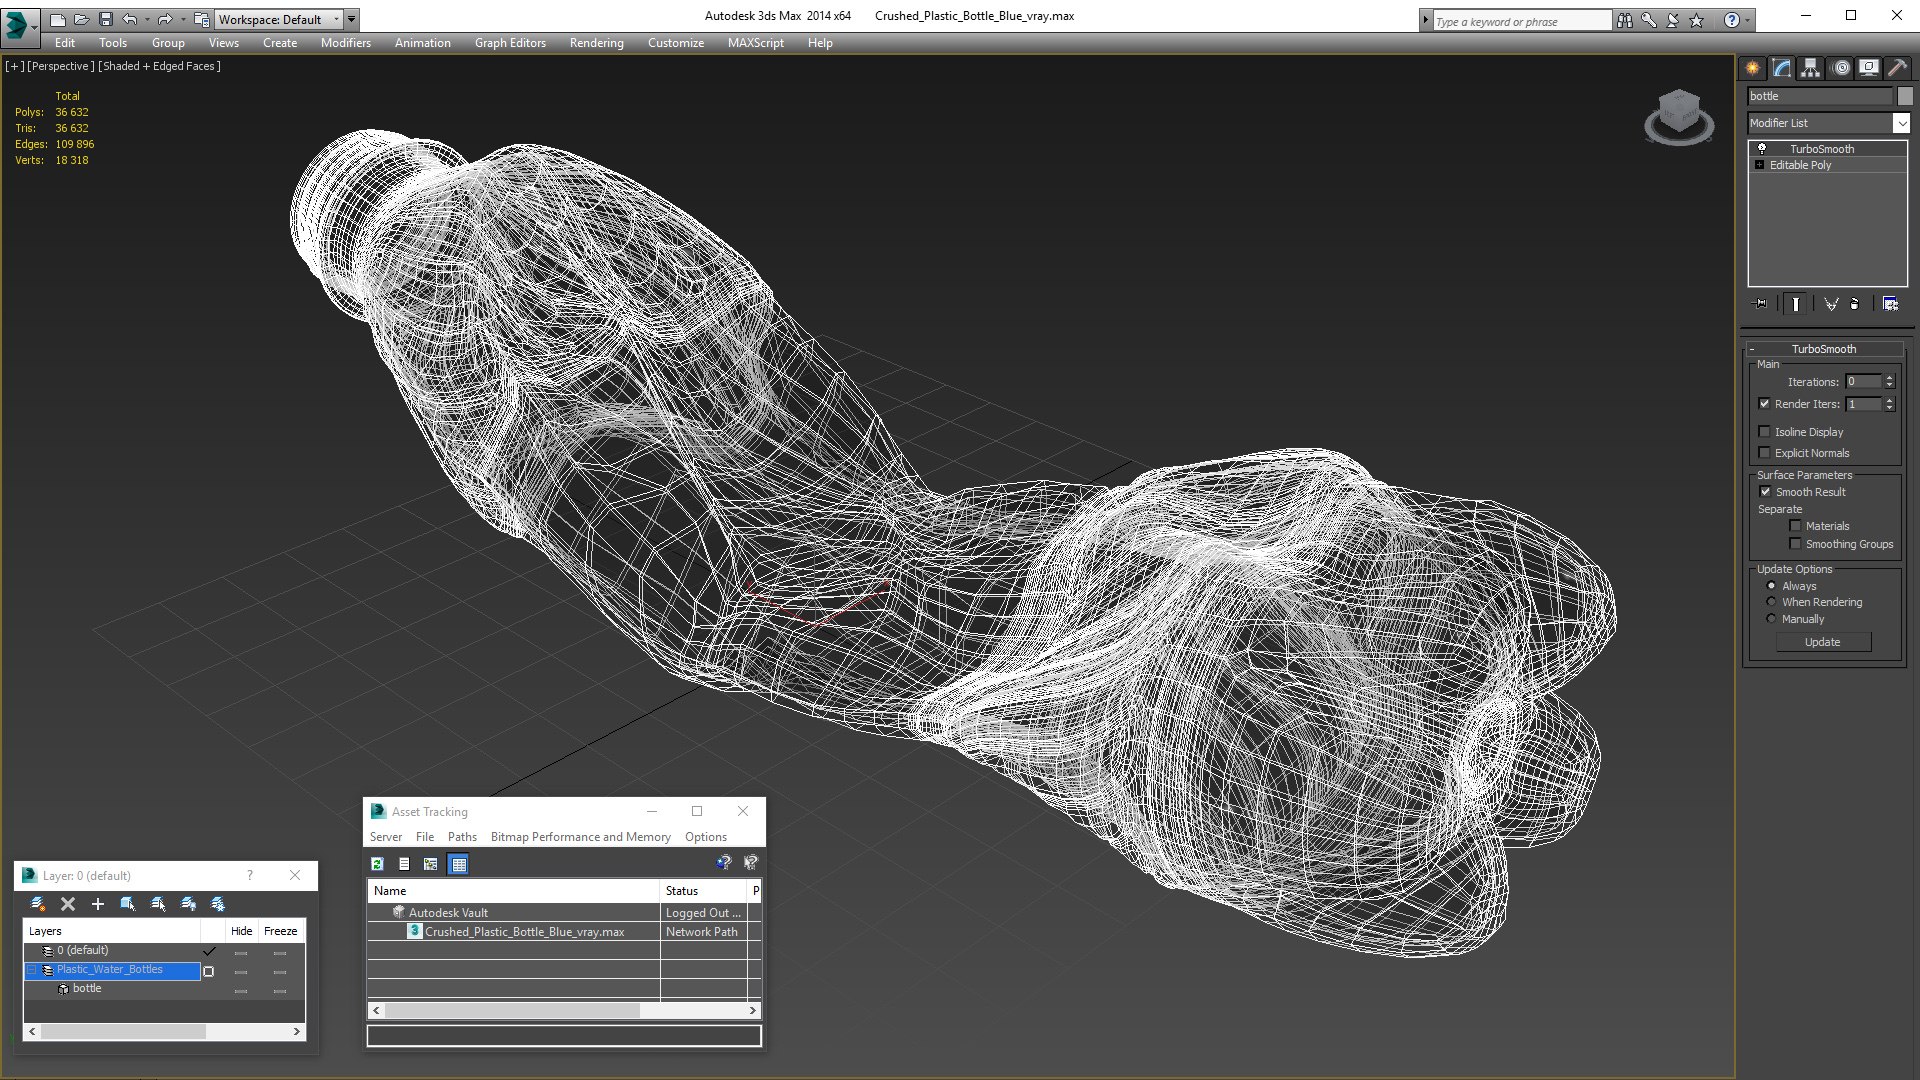Collapse the Plastic_Water_Bottles layer
This screenshot has width=1920, height=1080.
pyautogui.click(x=32, y=970)
